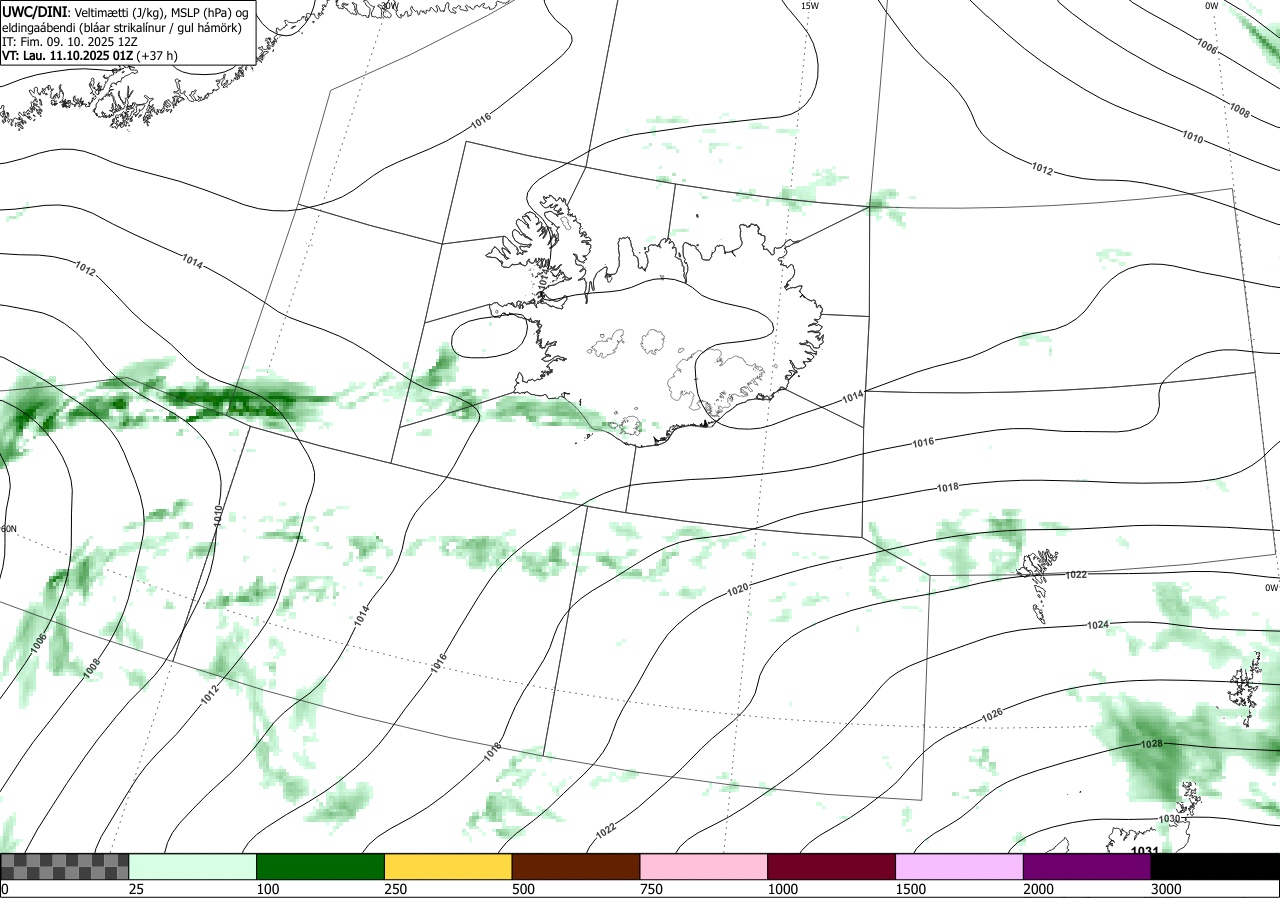This screenshot has height=898, width=1280.
Task: Click the "IT: Fim. 09. 10. 2025 12Z" line
Action: coord(70,41)
